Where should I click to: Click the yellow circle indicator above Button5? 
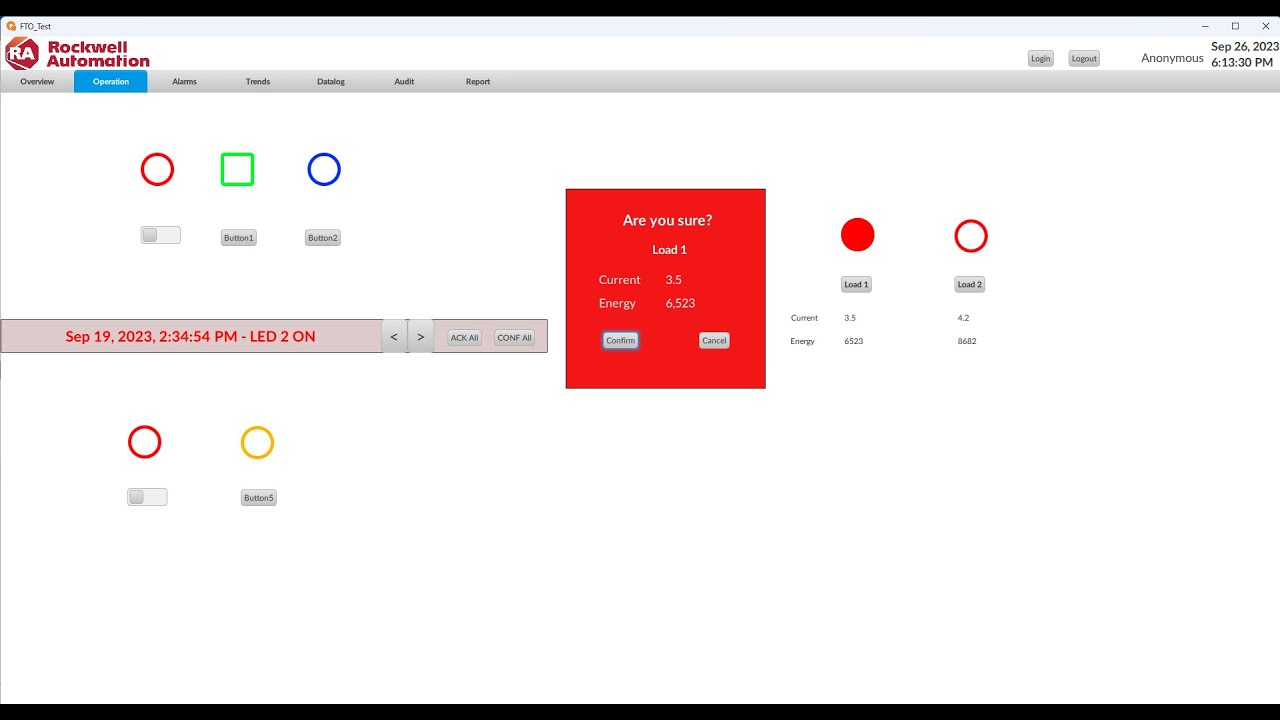coord(257,442)
